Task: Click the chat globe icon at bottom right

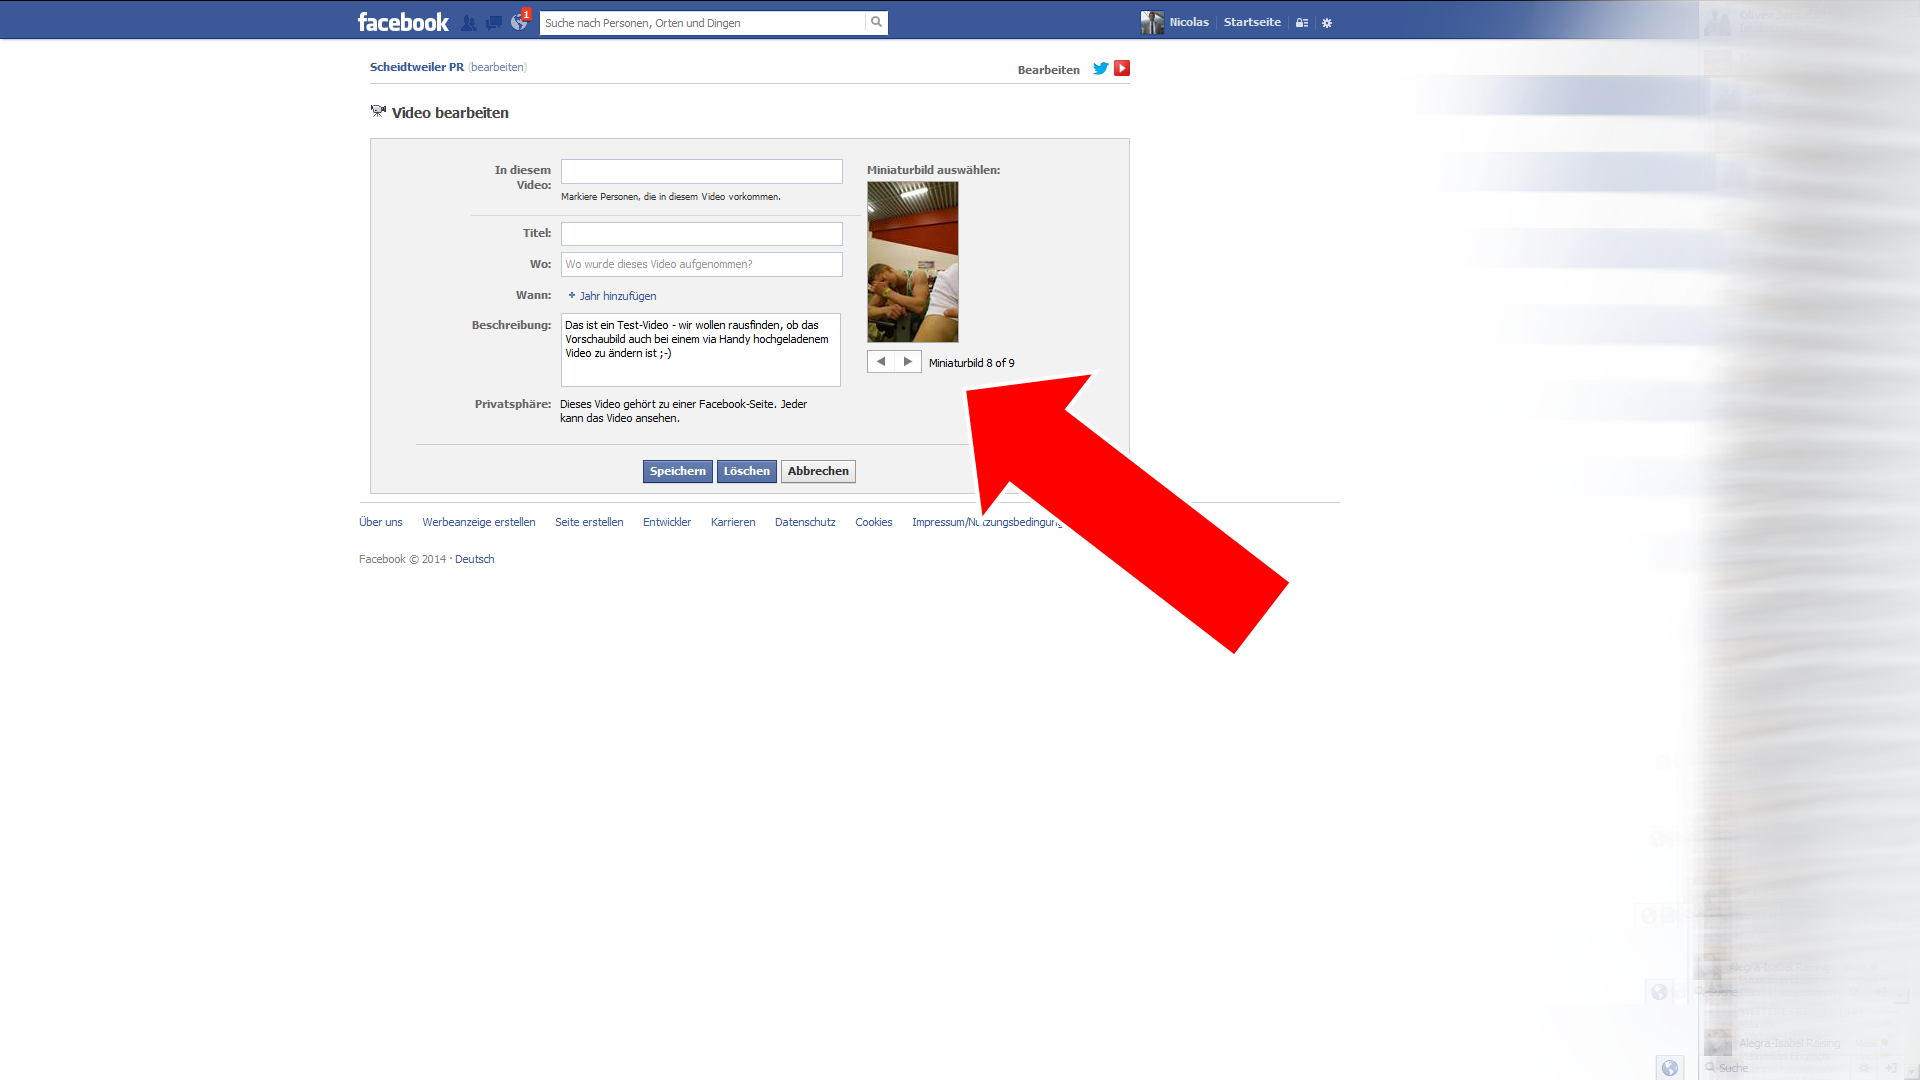Action: click(1670, 1068)
